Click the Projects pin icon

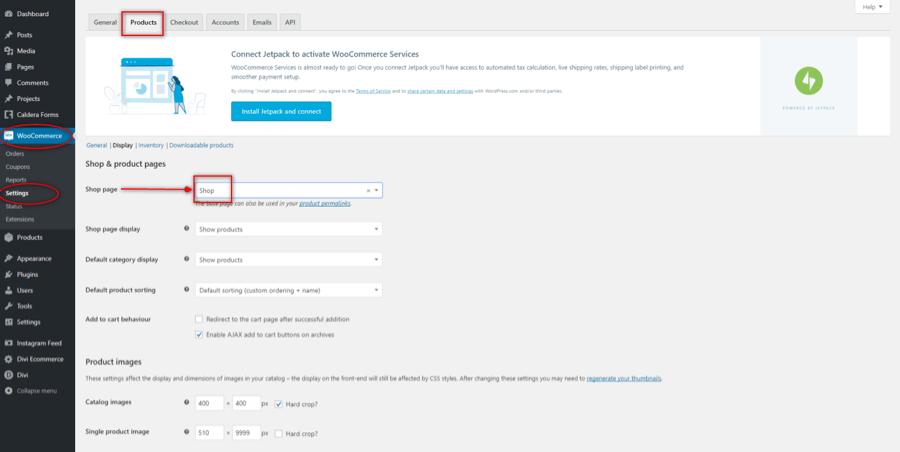tap(9, 99)
